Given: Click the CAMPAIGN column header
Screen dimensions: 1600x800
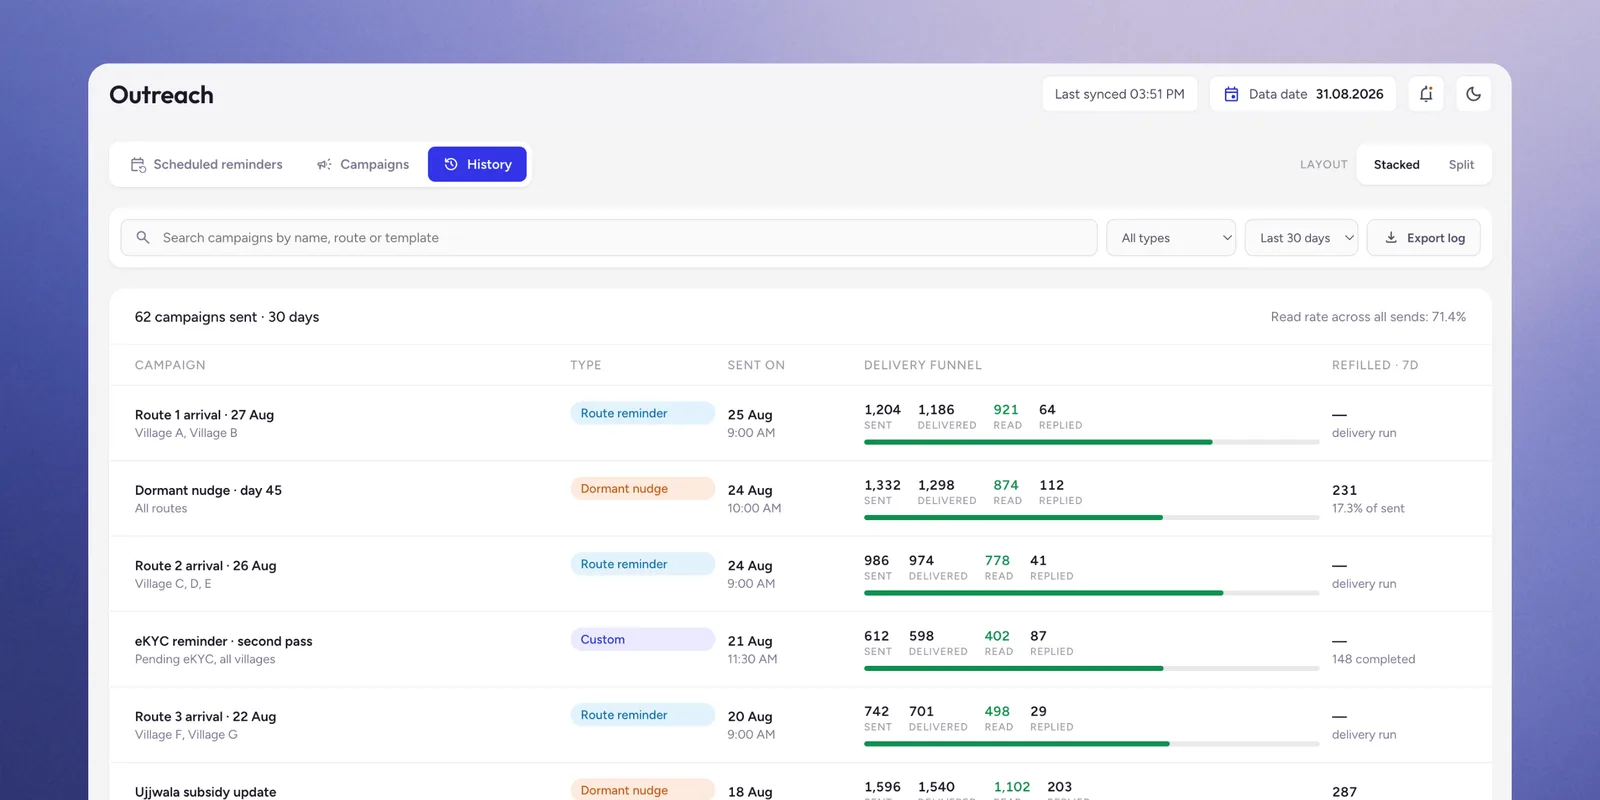Looking at the screenshot, I should coord(170,365).
